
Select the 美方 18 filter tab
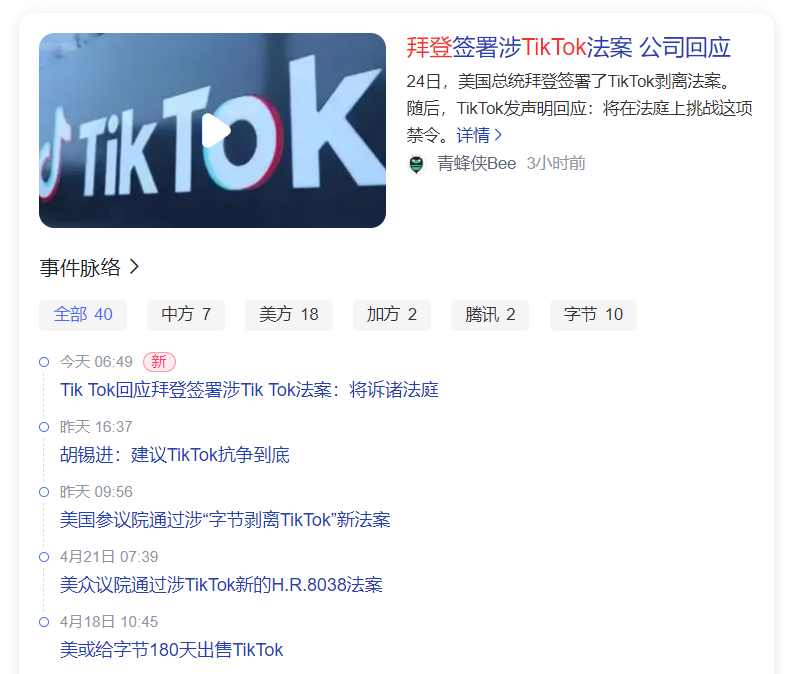point(289,315)
